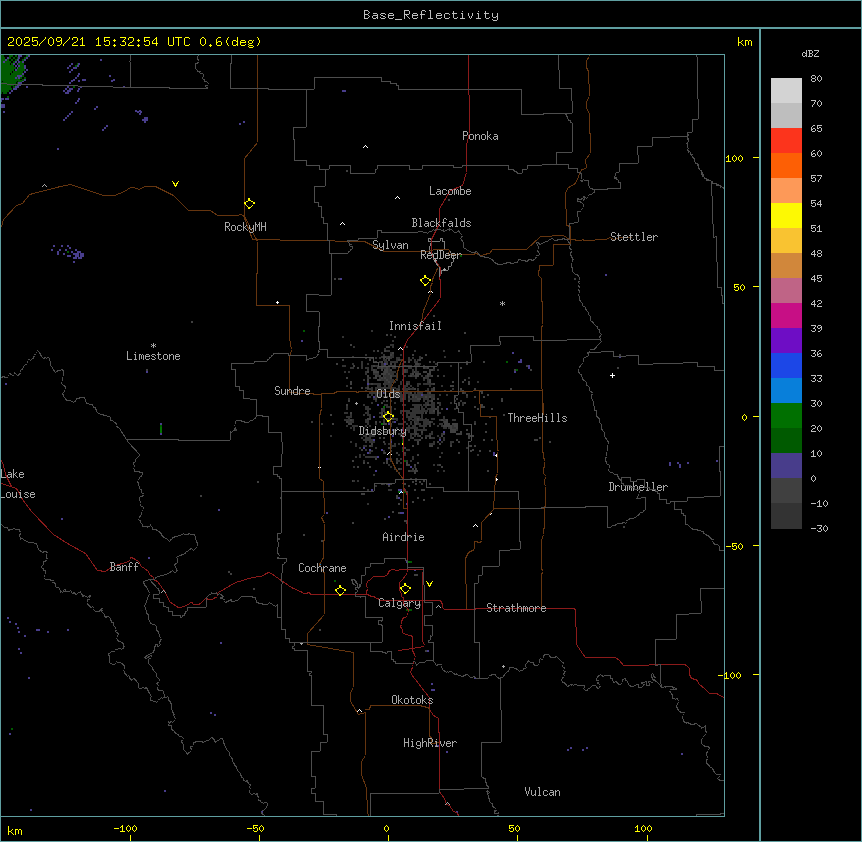Click the Ponoka city label

click(x=480, y=136)
